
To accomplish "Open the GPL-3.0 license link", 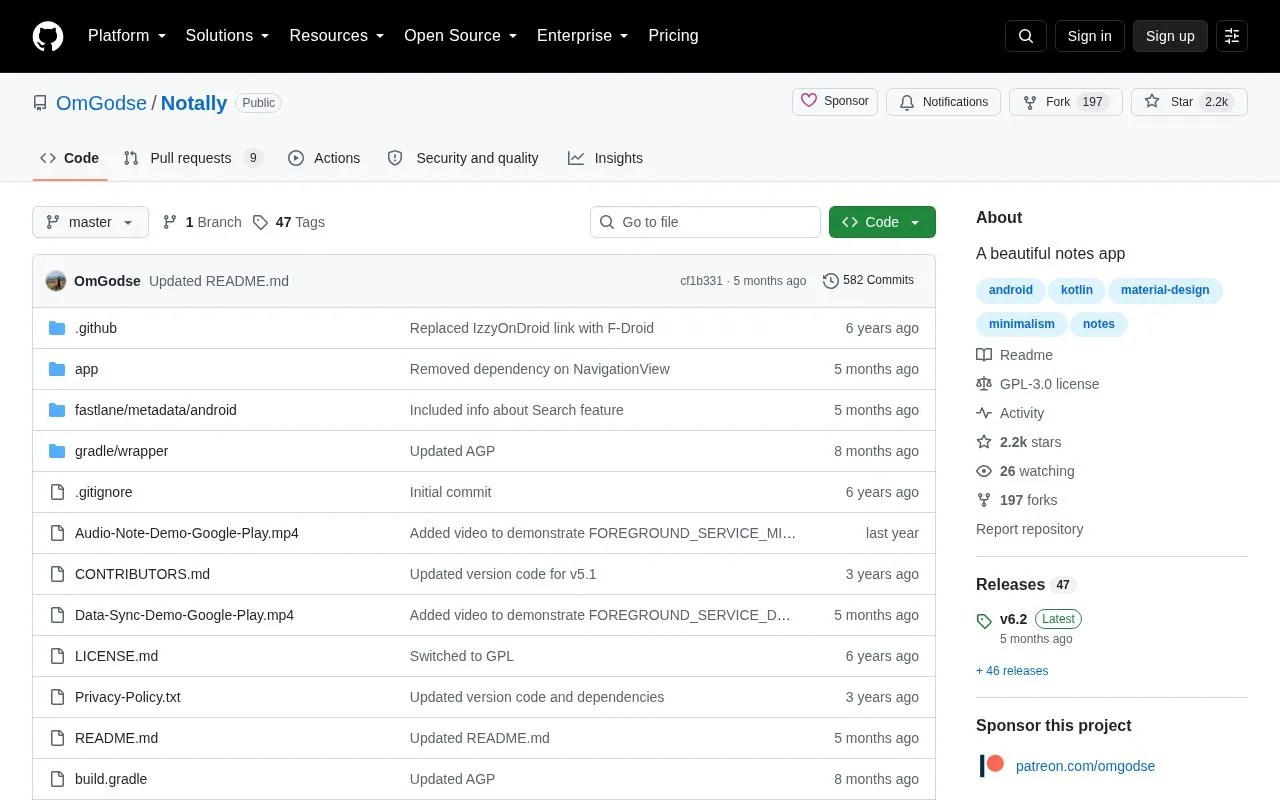I will tap(1038, 384).
